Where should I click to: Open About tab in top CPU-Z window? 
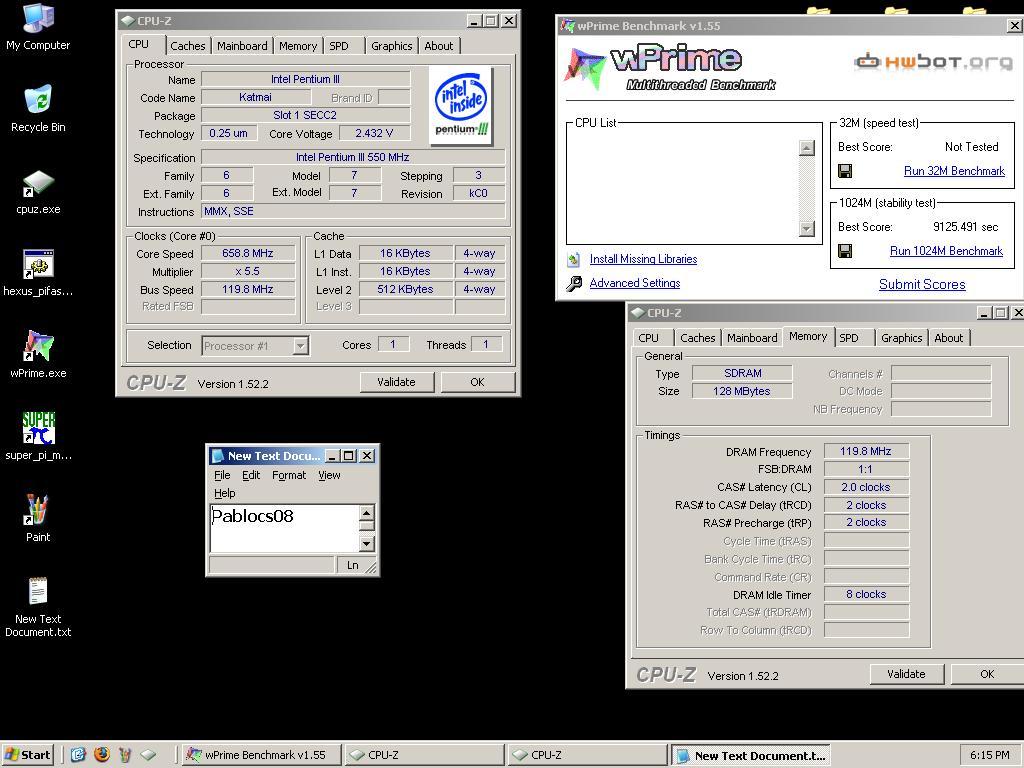(439, 46)
